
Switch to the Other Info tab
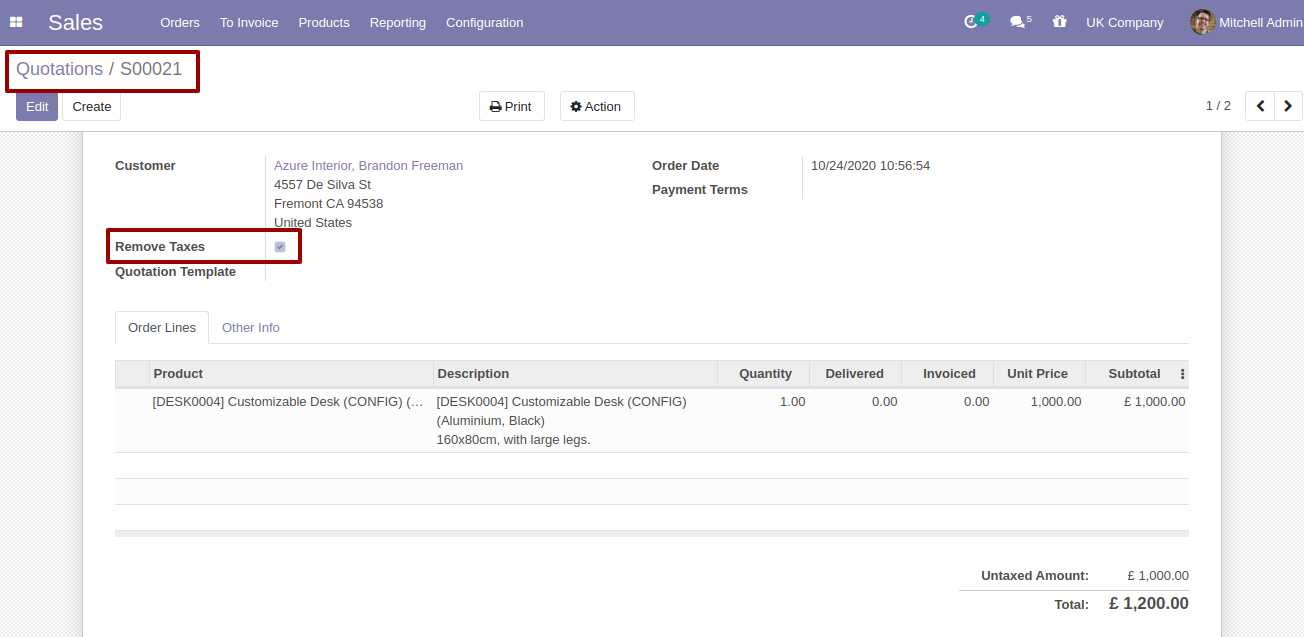250,328
